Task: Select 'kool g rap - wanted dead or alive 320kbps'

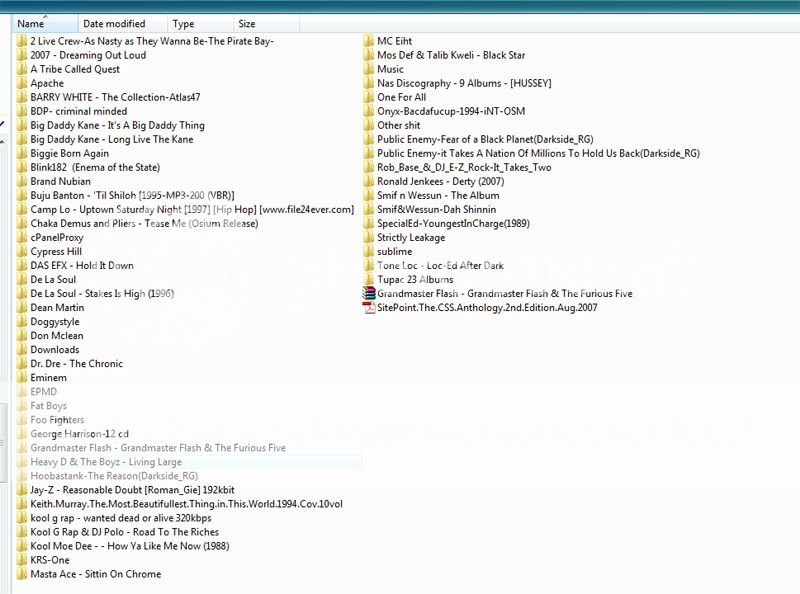Action: tap(121, 518)
